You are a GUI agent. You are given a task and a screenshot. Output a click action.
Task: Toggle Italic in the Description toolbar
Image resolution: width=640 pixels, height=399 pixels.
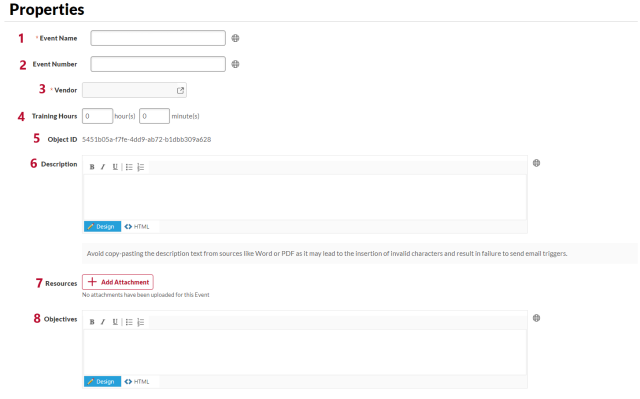(103, 167)
